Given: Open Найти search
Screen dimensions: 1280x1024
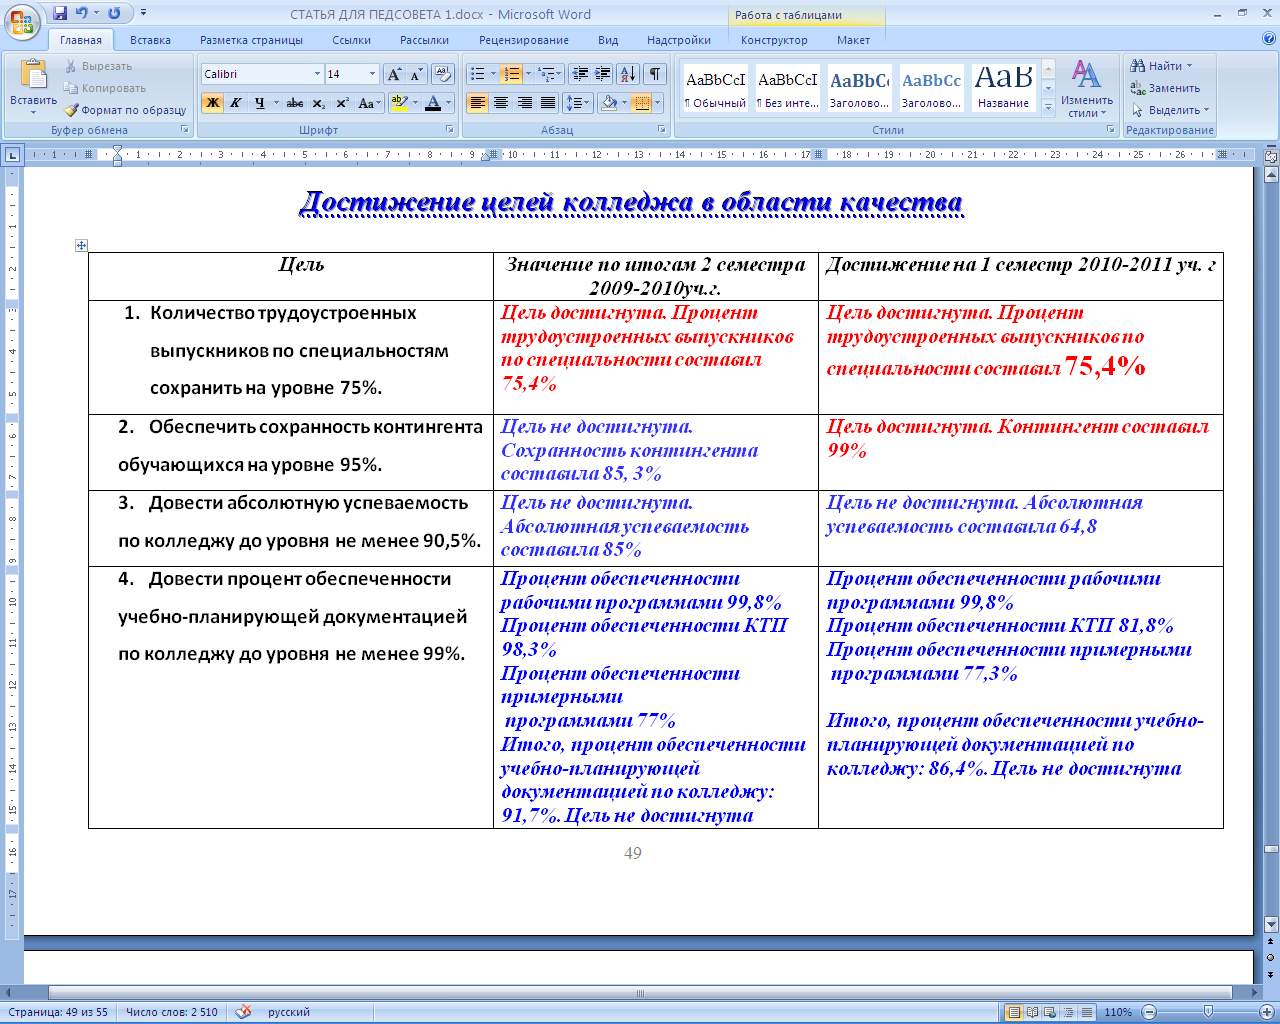Looking at the screenshot, I should 1161,66.
